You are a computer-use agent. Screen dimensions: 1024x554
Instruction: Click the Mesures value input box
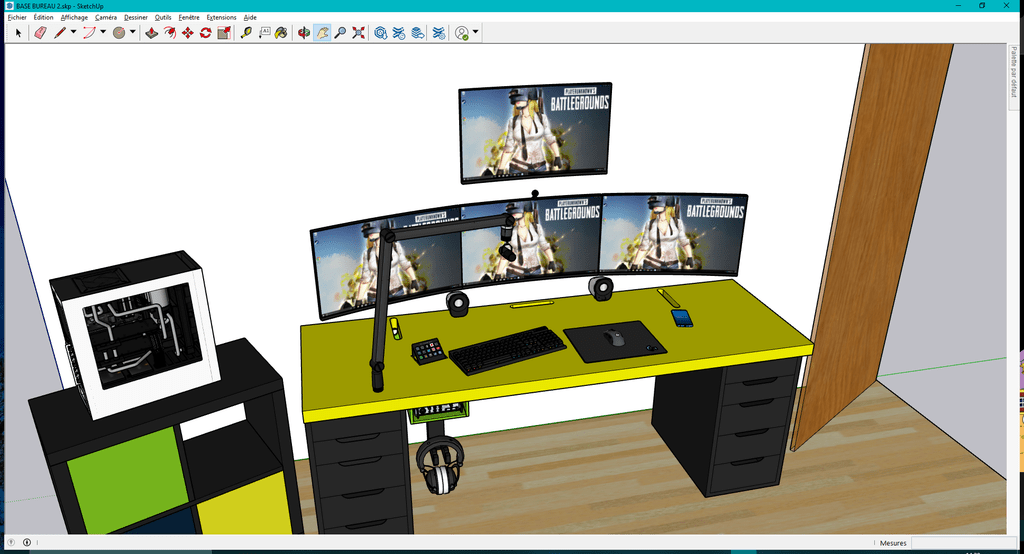[x=964, y=543]
